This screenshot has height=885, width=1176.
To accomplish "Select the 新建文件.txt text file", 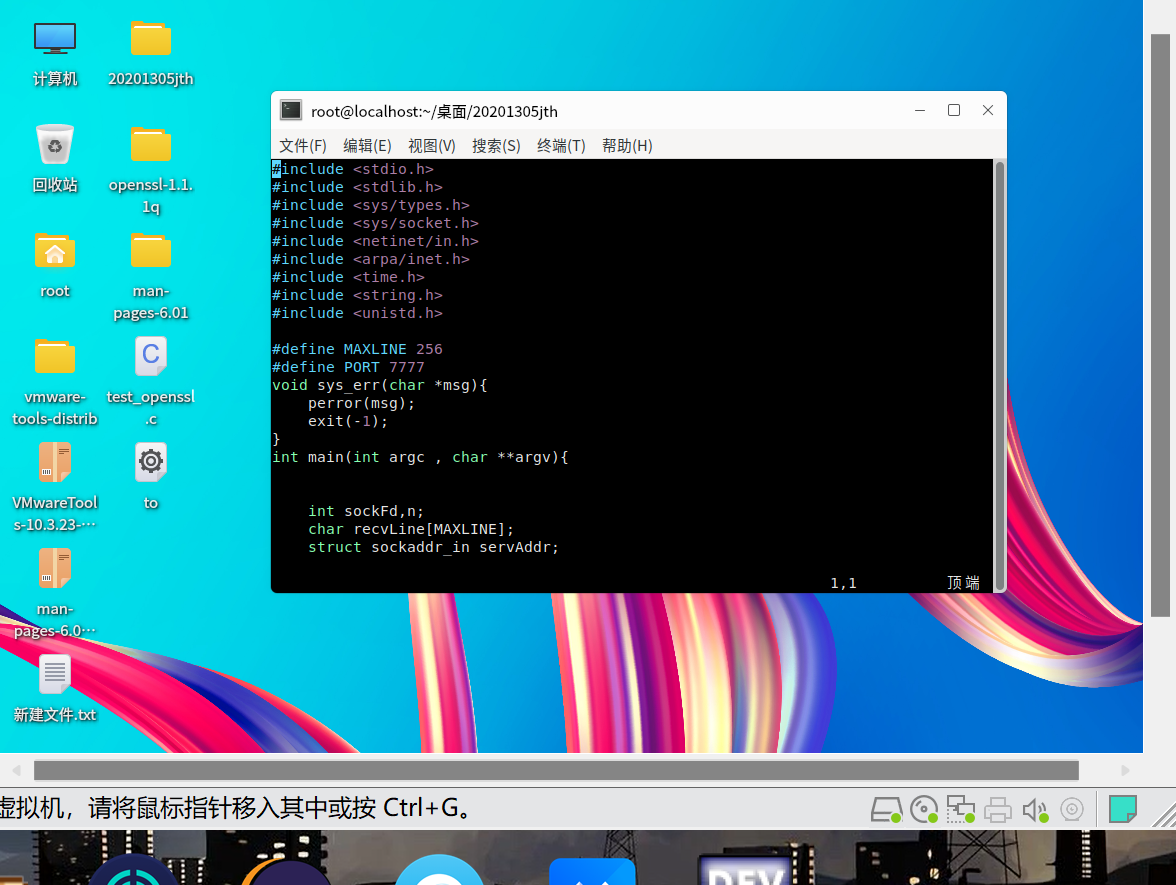I will pyautogui.click(x=55, y=674).
